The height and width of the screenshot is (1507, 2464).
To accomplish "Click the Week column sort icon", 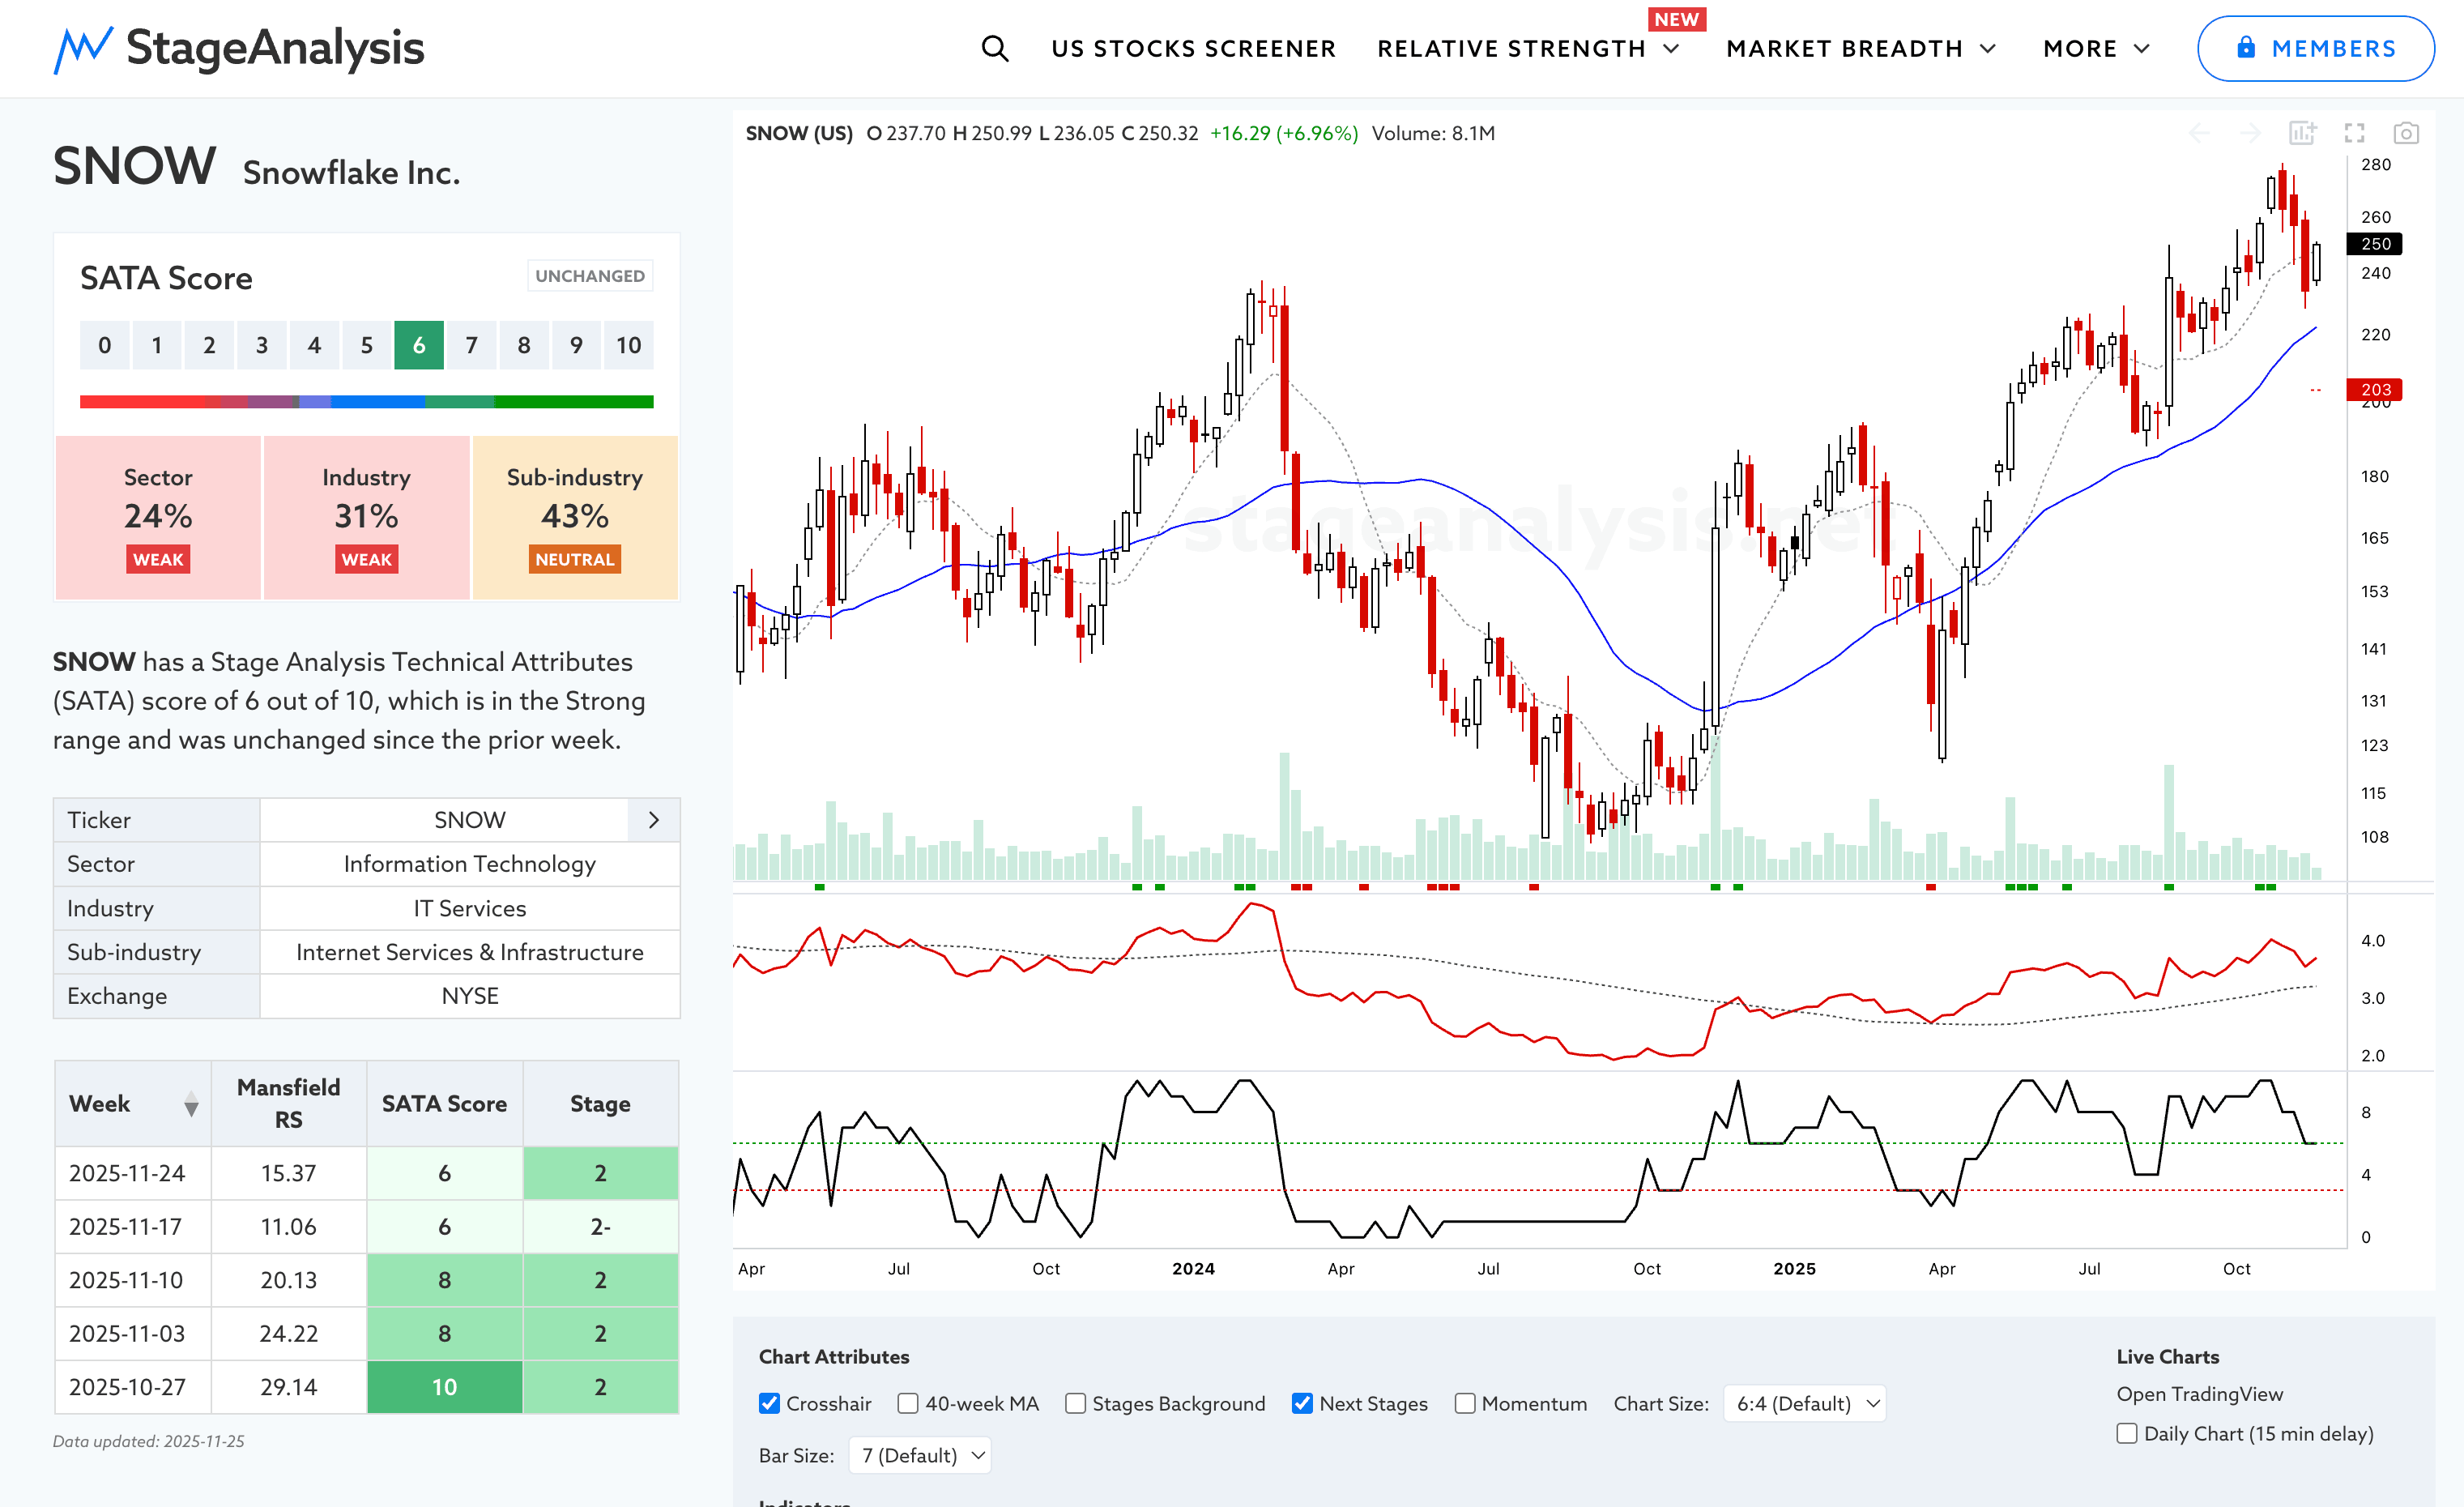I will click(191, 1104).
